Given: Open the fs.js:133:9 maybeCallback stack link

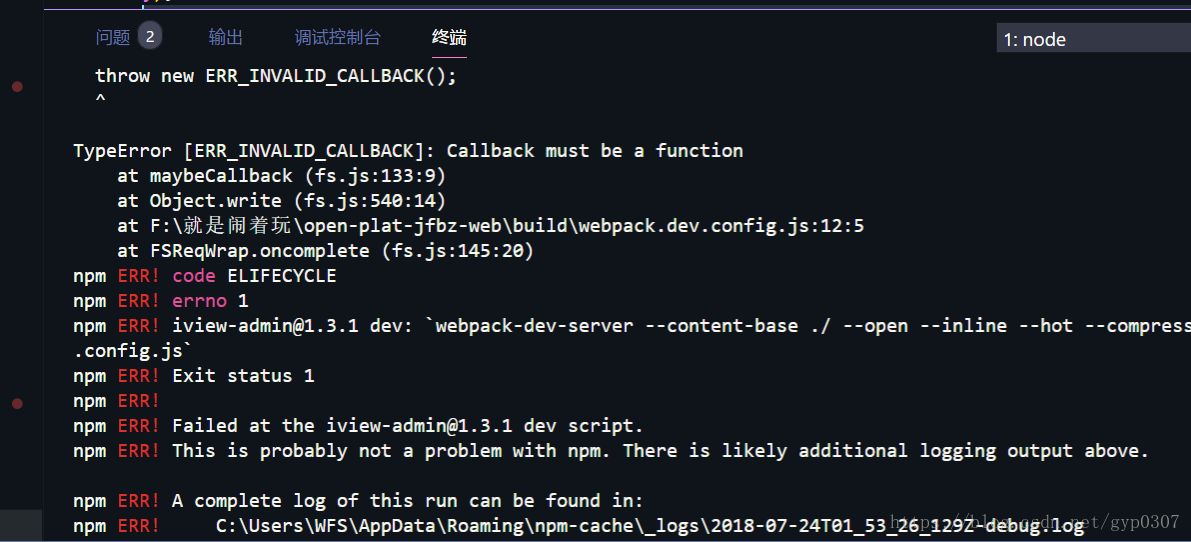Looking at the screenshot, I should [370, 176].
